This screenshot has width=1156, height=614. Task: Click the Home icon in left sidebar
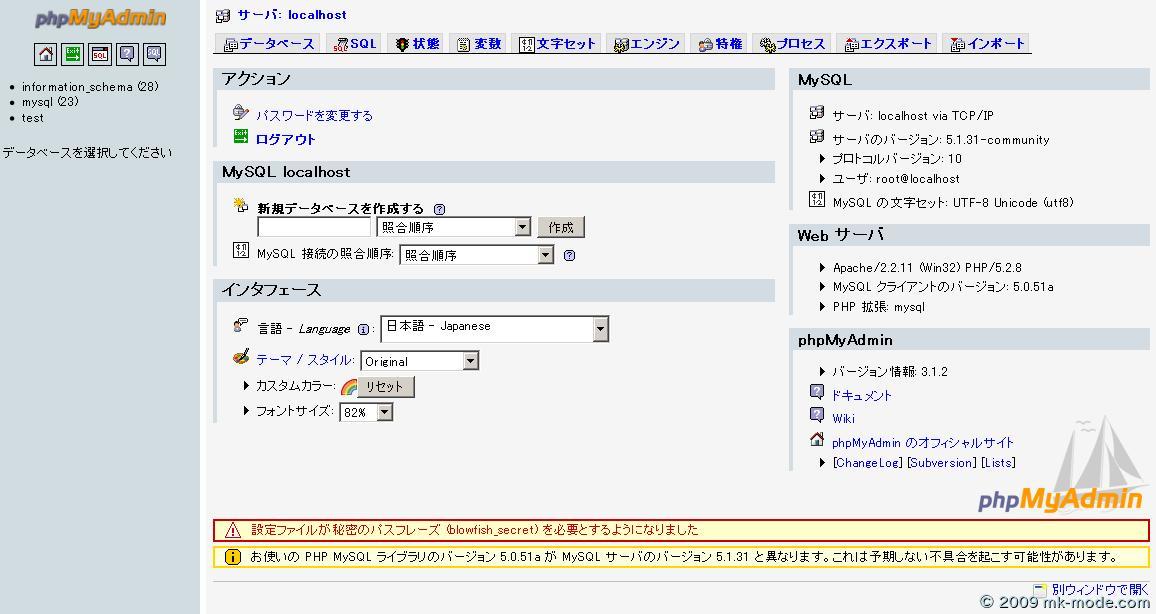click(46, 55)
